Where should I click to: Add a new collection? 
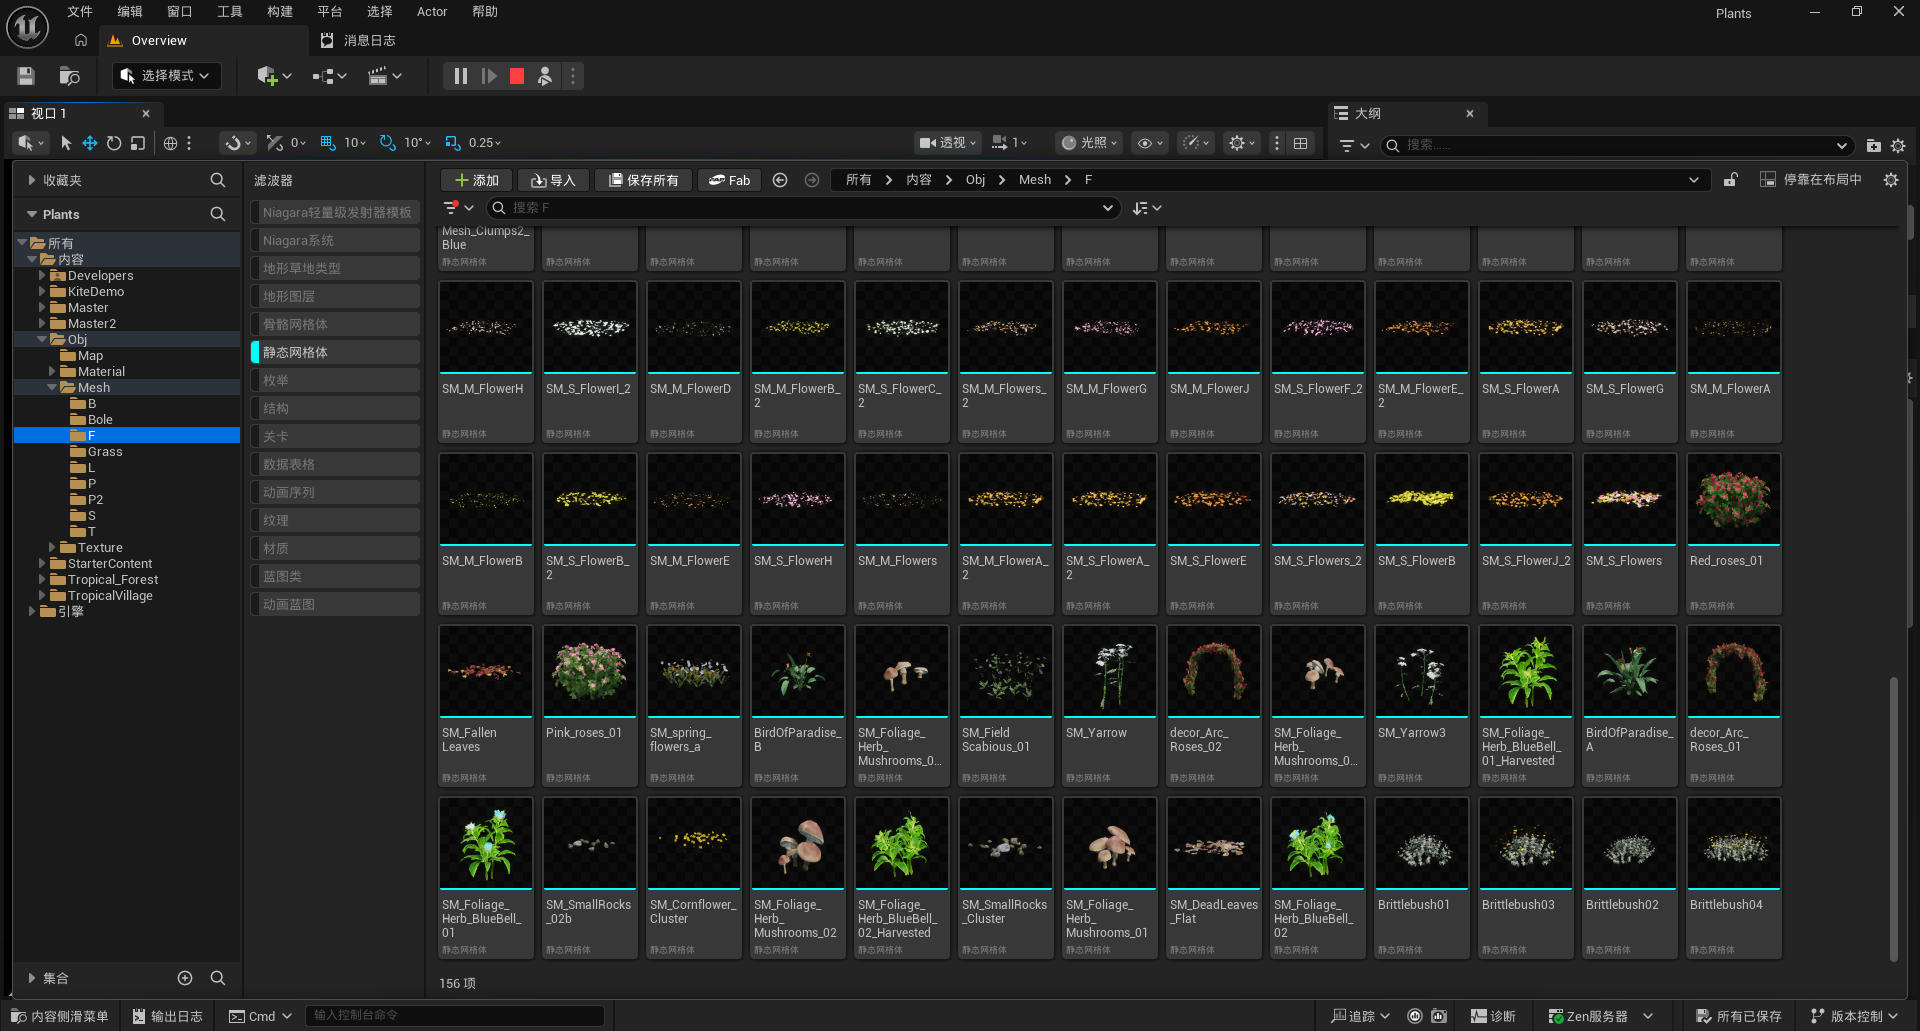185,978
